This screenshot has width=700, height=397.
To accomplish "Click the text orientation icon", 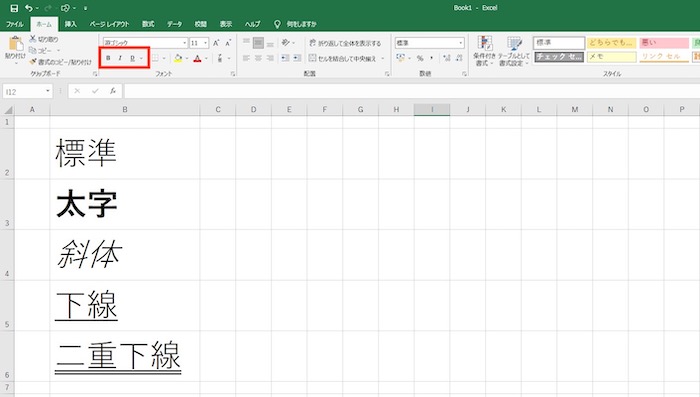I will pyautogui.click(x=286, y=43).
